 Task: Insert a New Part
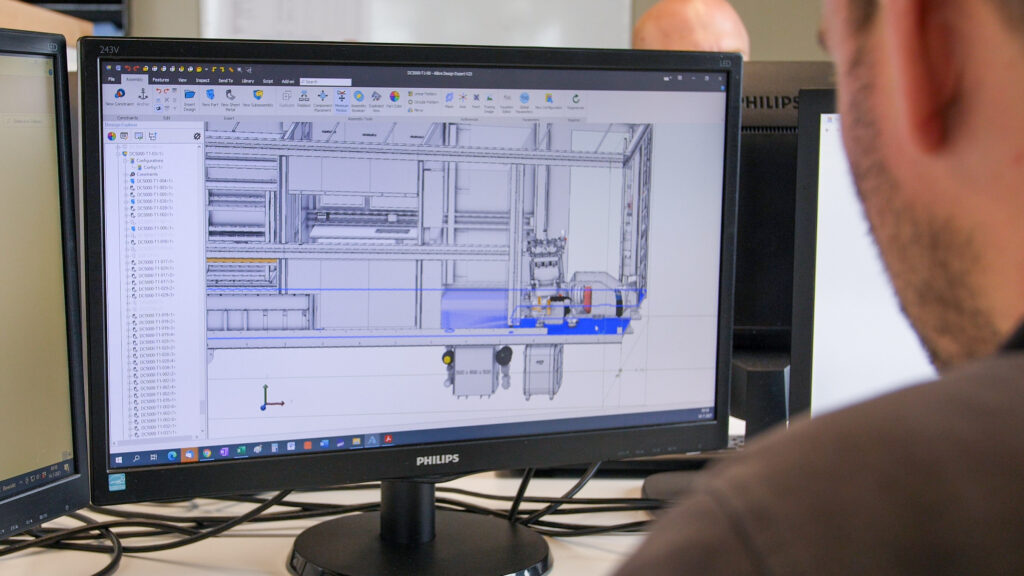point(210,96)
